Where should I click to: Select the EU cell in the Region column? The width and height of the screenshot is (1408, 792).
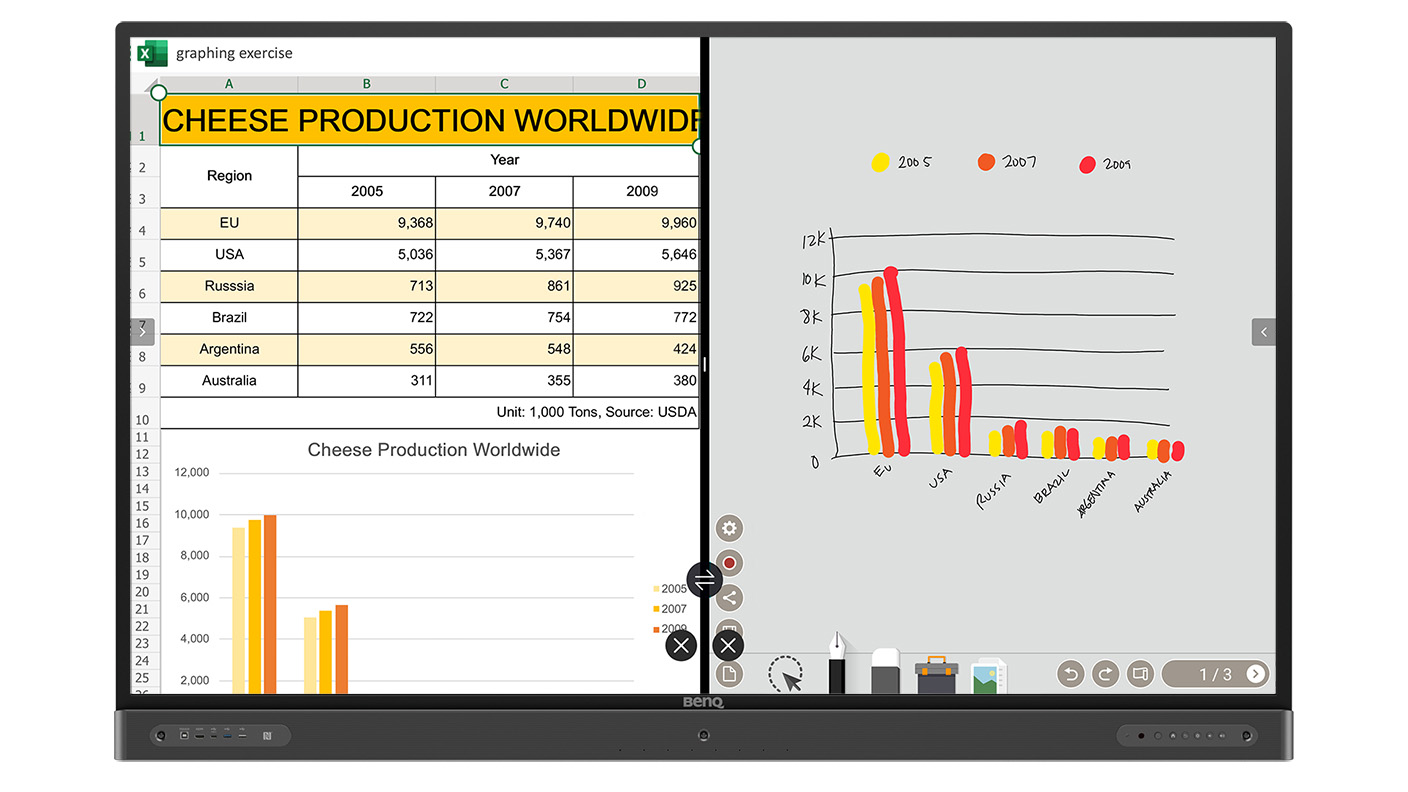[x=228, y=223]
